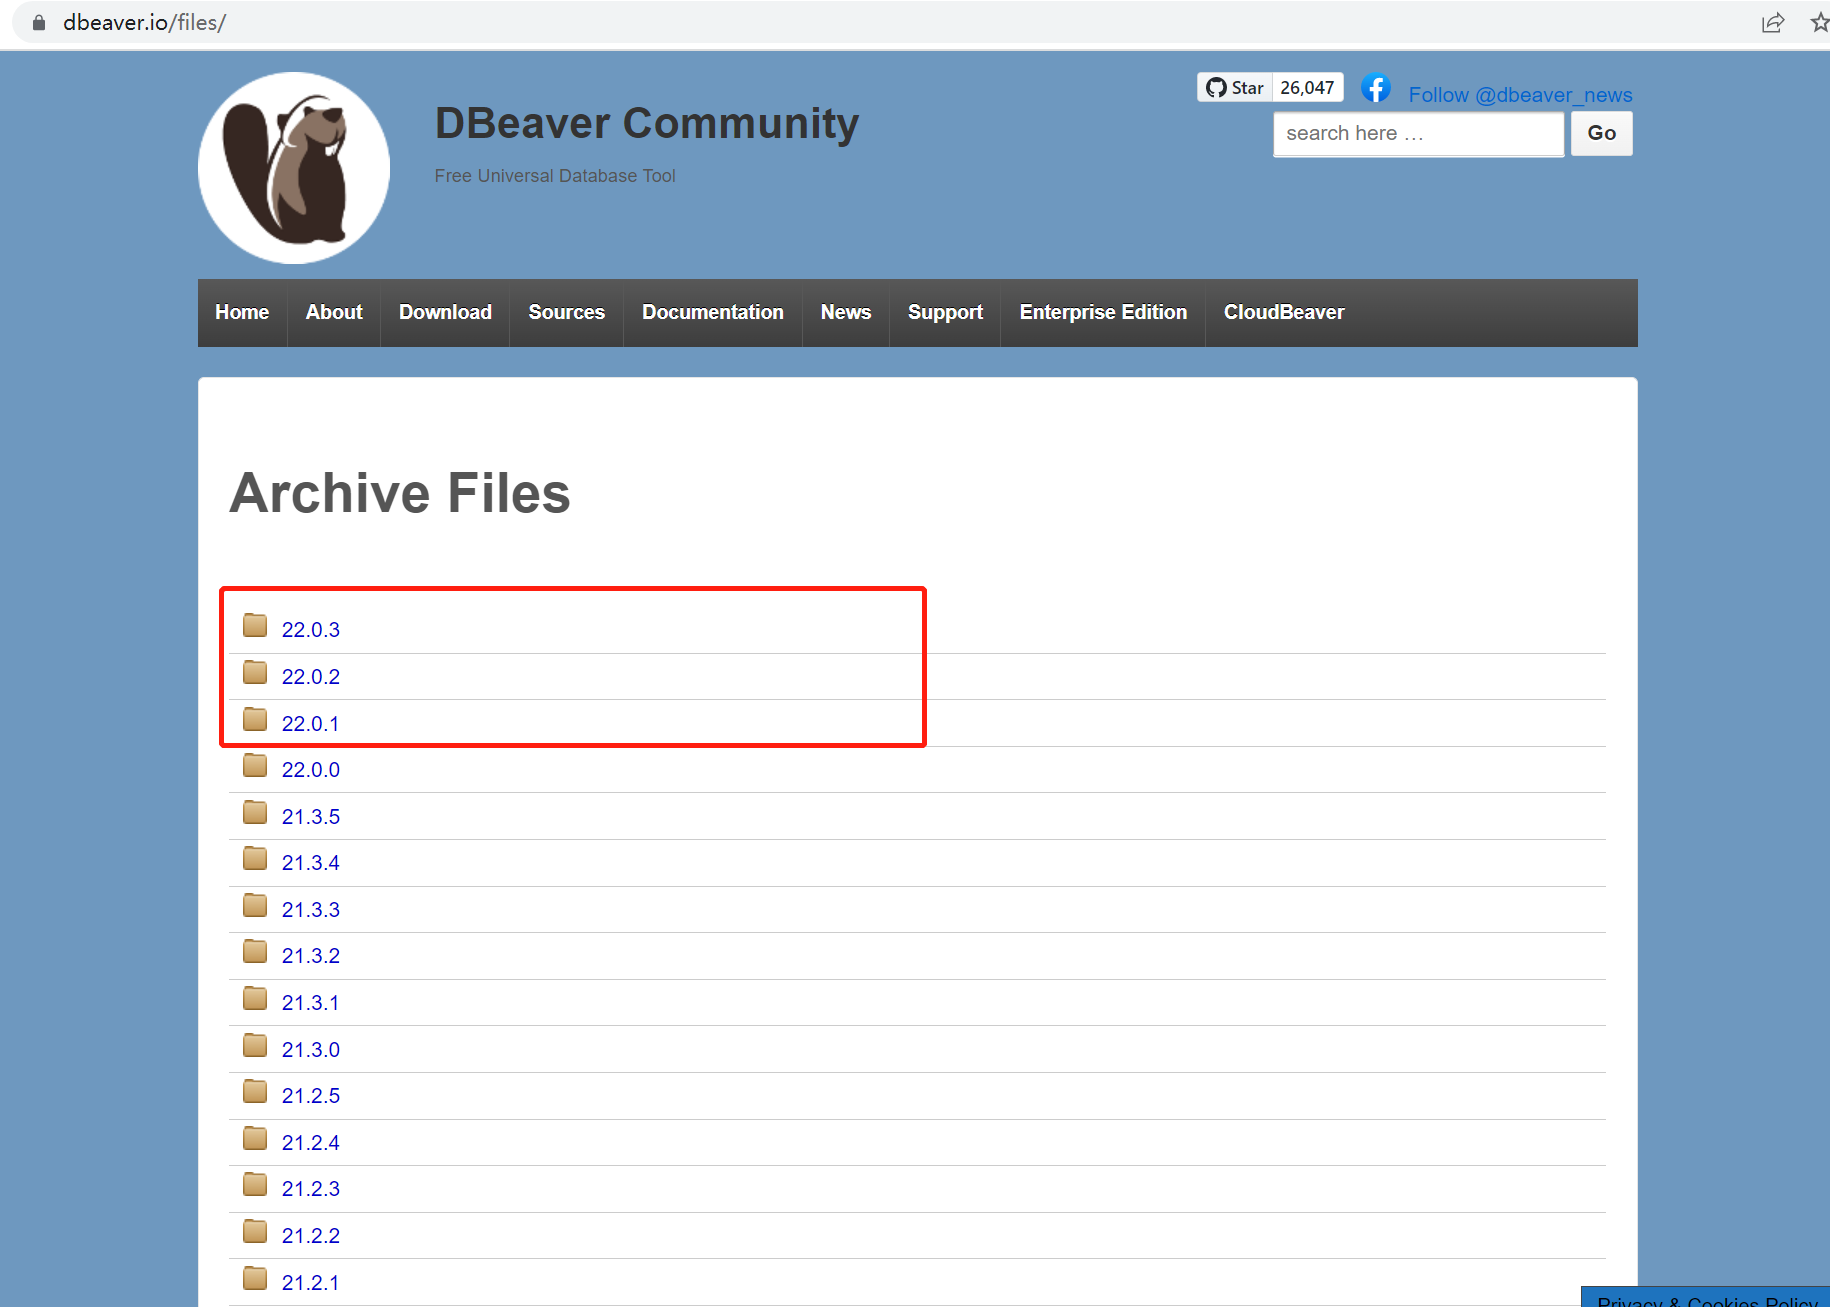Open the 21.2.1 folder icon
The image size is (1830, 1307).
tap(254, 1278)
